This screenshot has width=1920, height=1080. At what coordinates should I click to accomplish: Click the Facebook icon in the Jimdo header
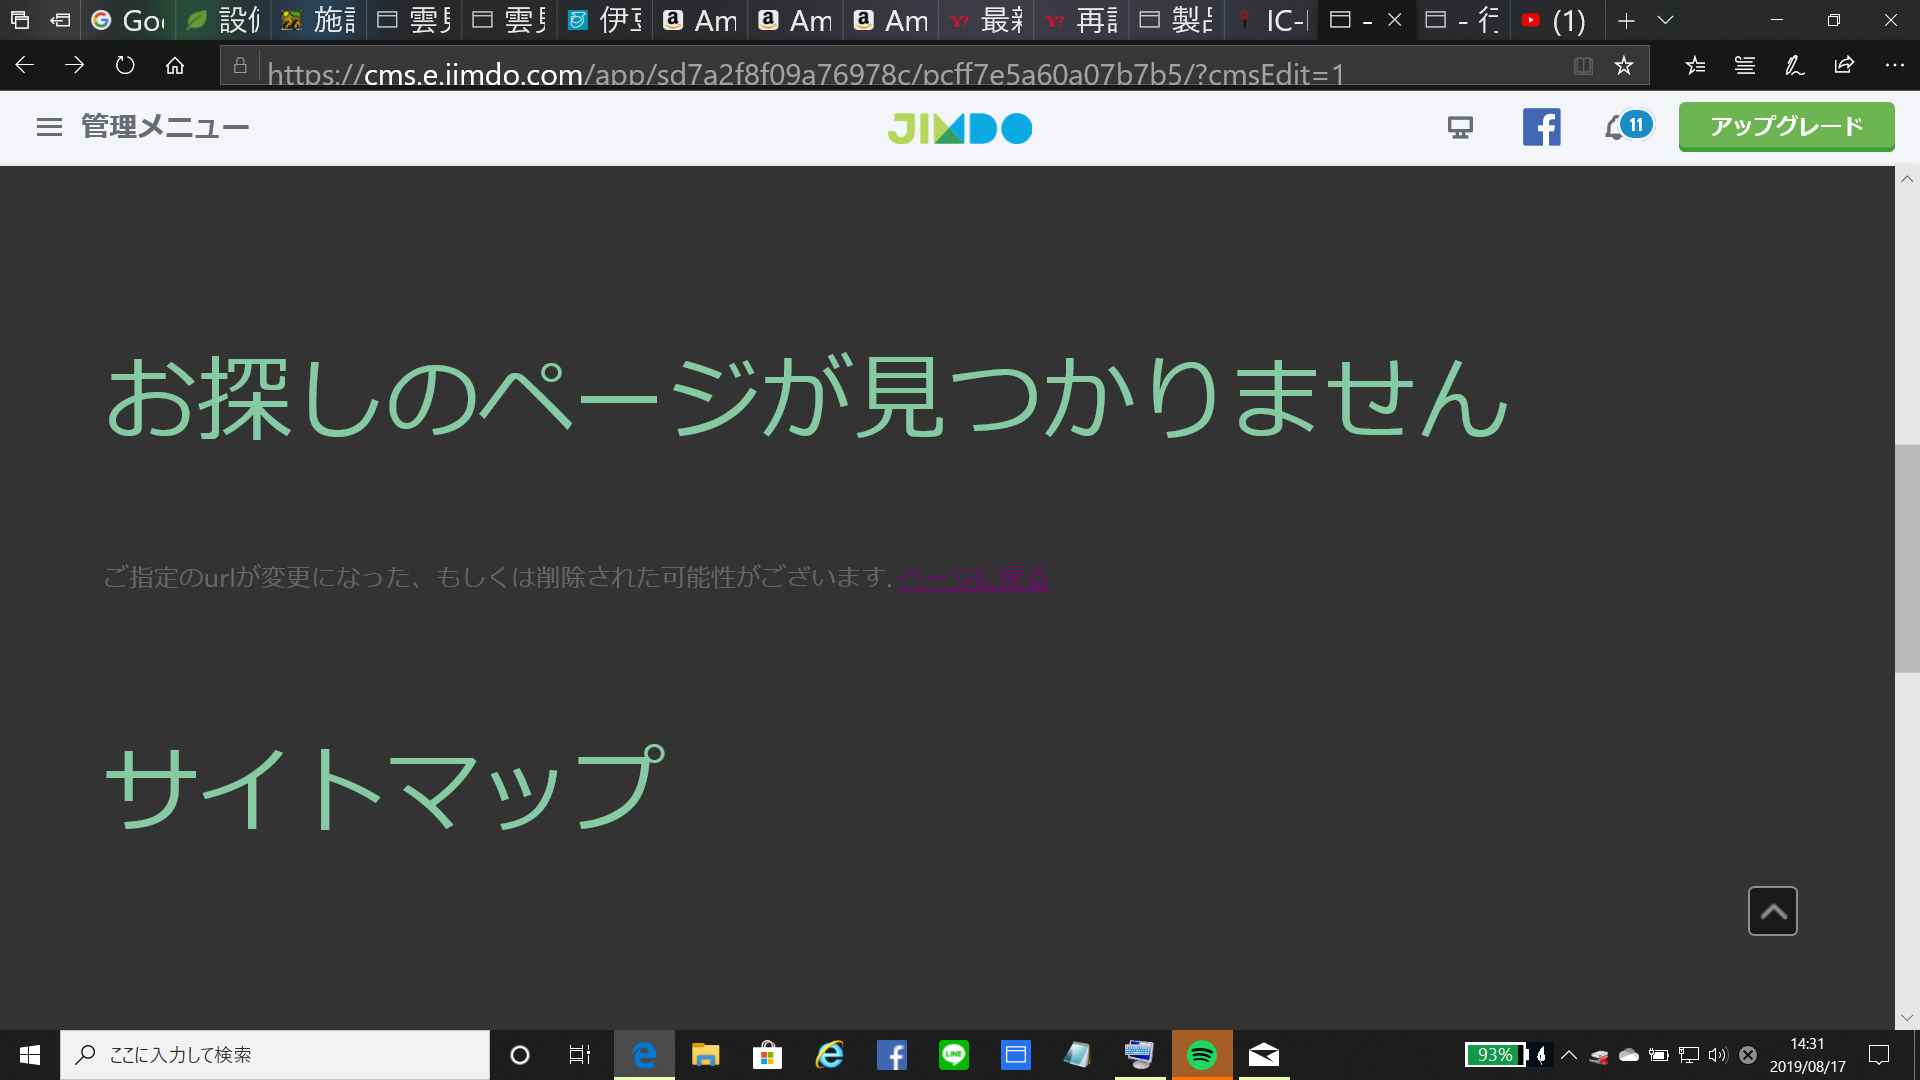[x=1541, y=127]
